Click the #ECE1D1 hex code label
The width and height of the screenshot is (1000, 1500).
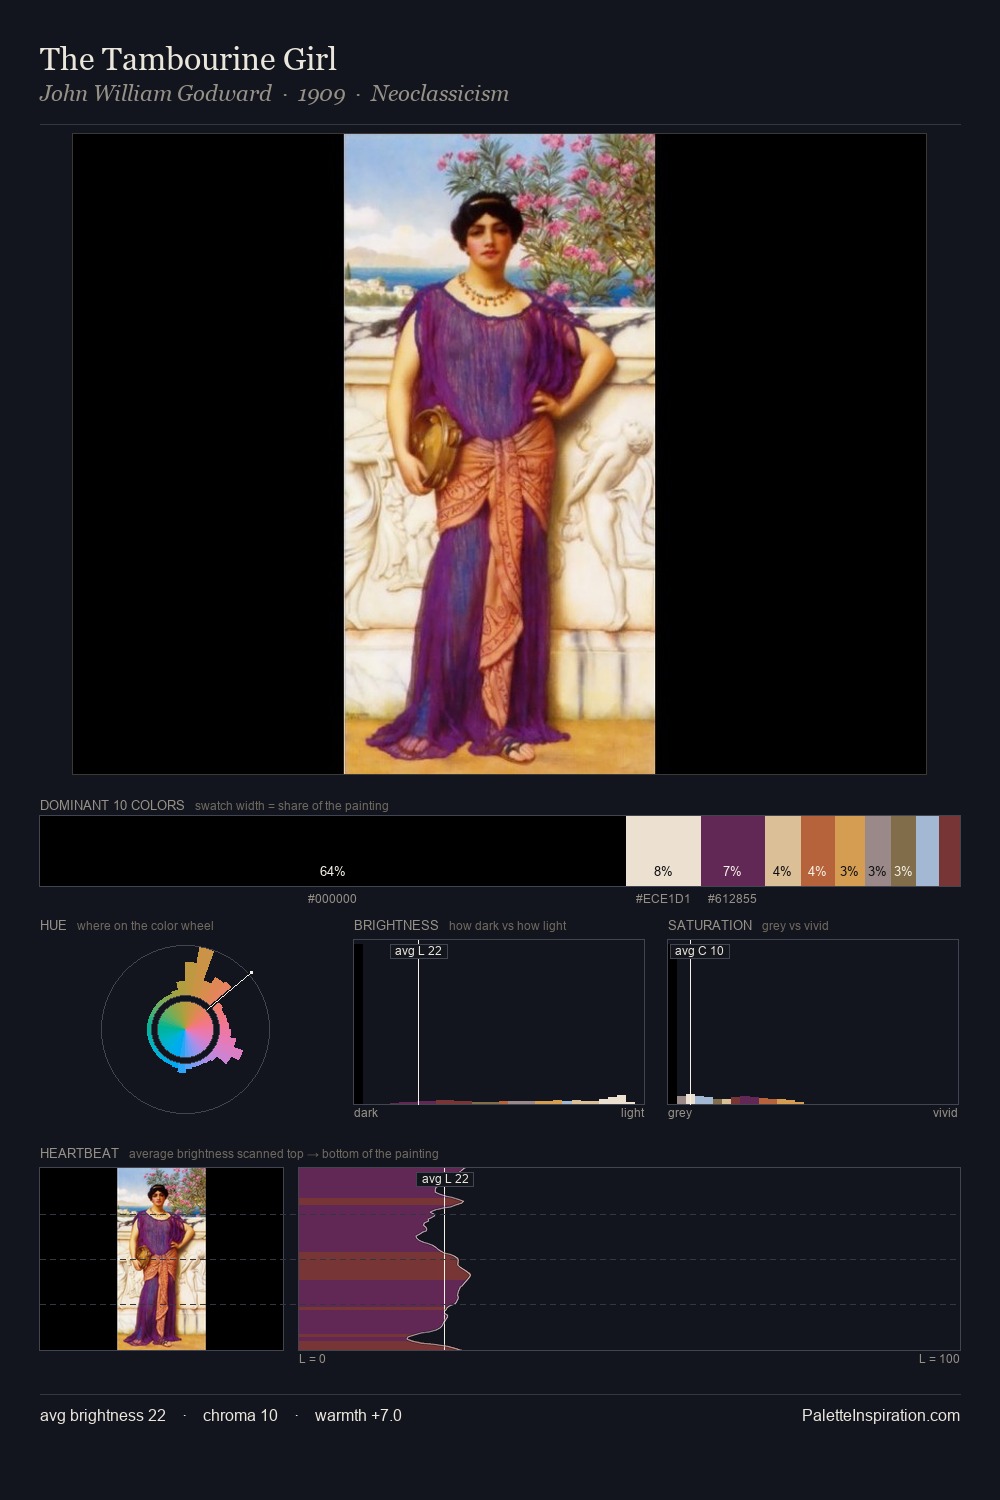[663, 899]
